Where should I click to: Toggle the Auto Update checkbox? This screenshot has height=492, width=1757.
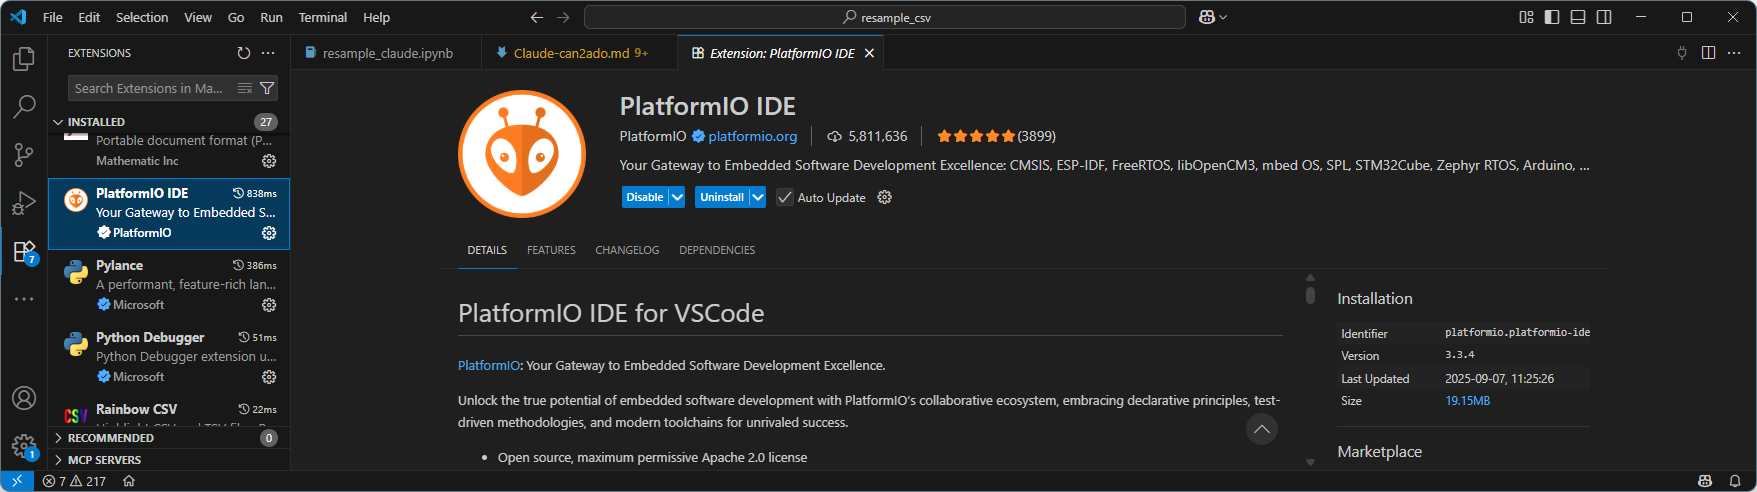coord(785,197)
